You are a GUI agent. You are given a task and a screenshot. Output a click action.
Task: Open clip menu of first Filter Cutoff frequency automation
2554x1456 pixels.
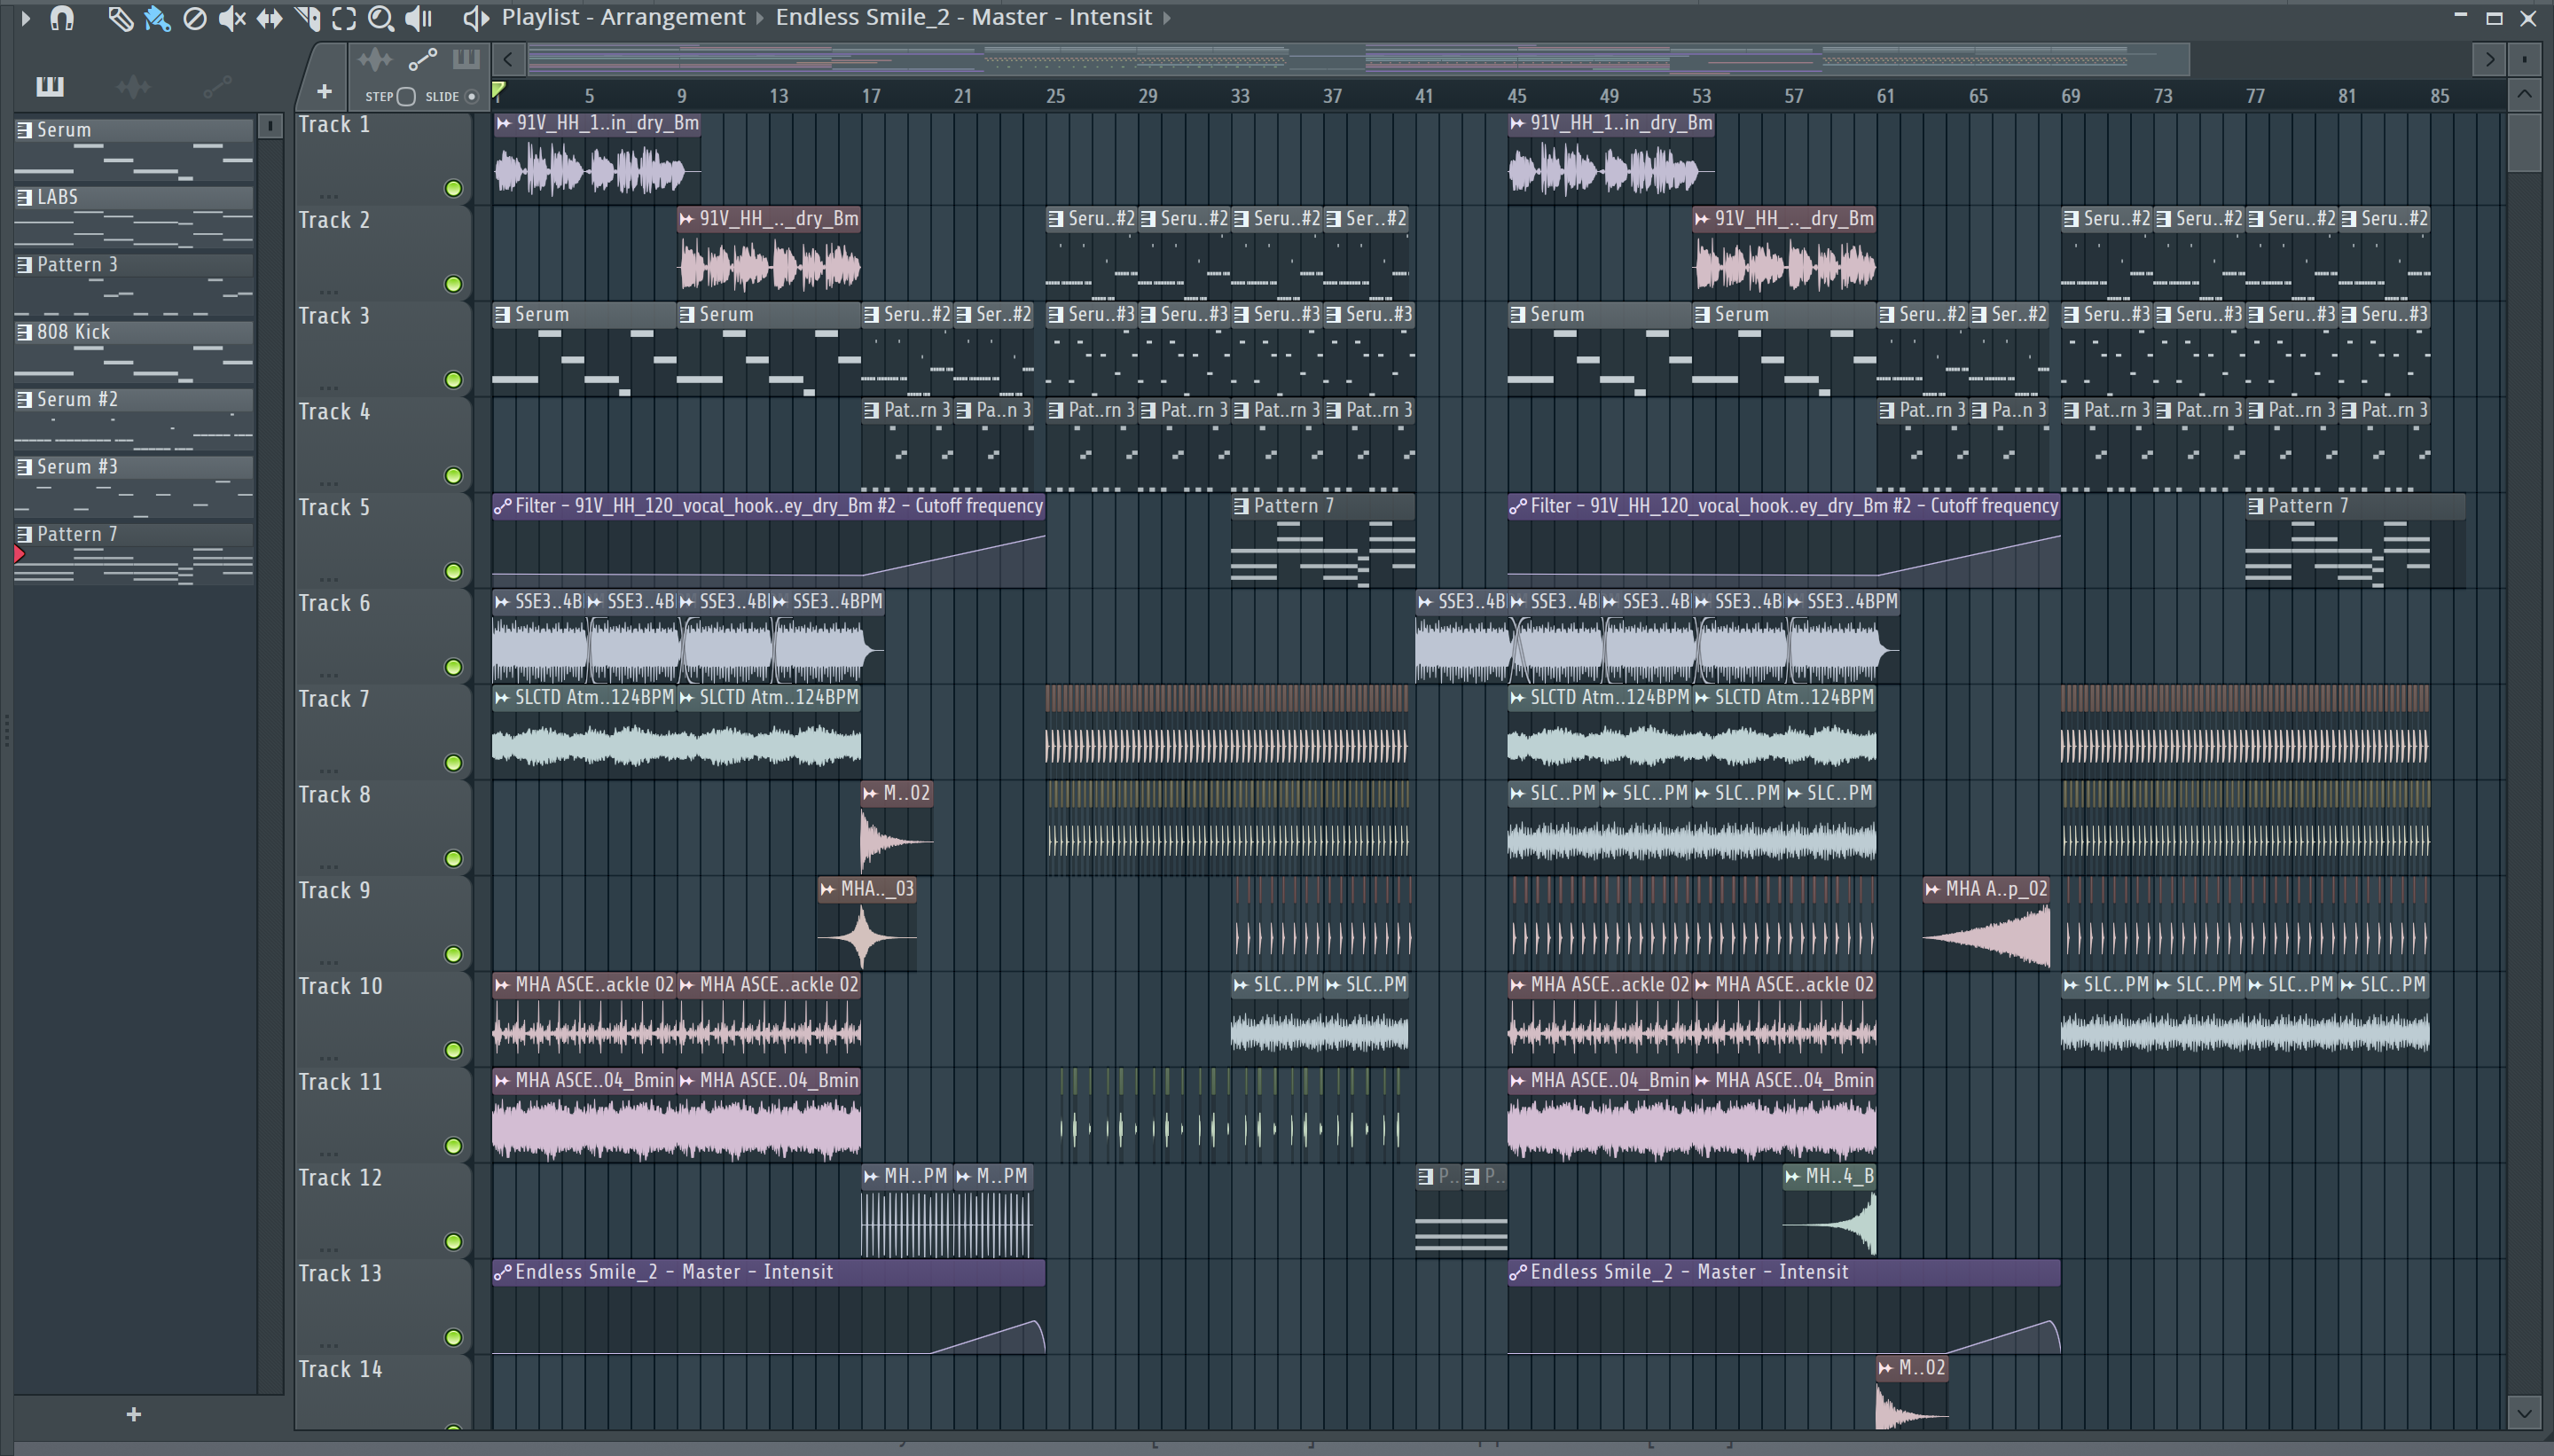click(x=503, y=506)
